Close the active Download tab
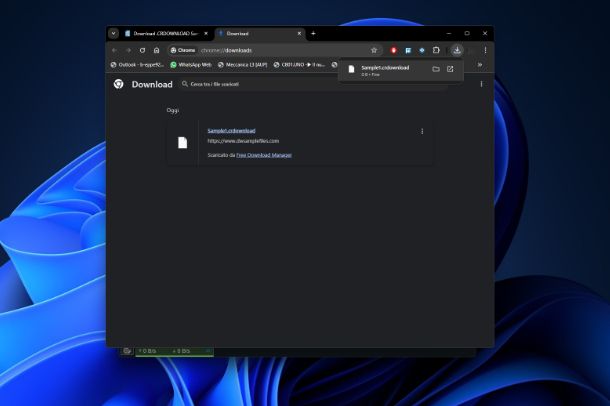 [299, 33]
